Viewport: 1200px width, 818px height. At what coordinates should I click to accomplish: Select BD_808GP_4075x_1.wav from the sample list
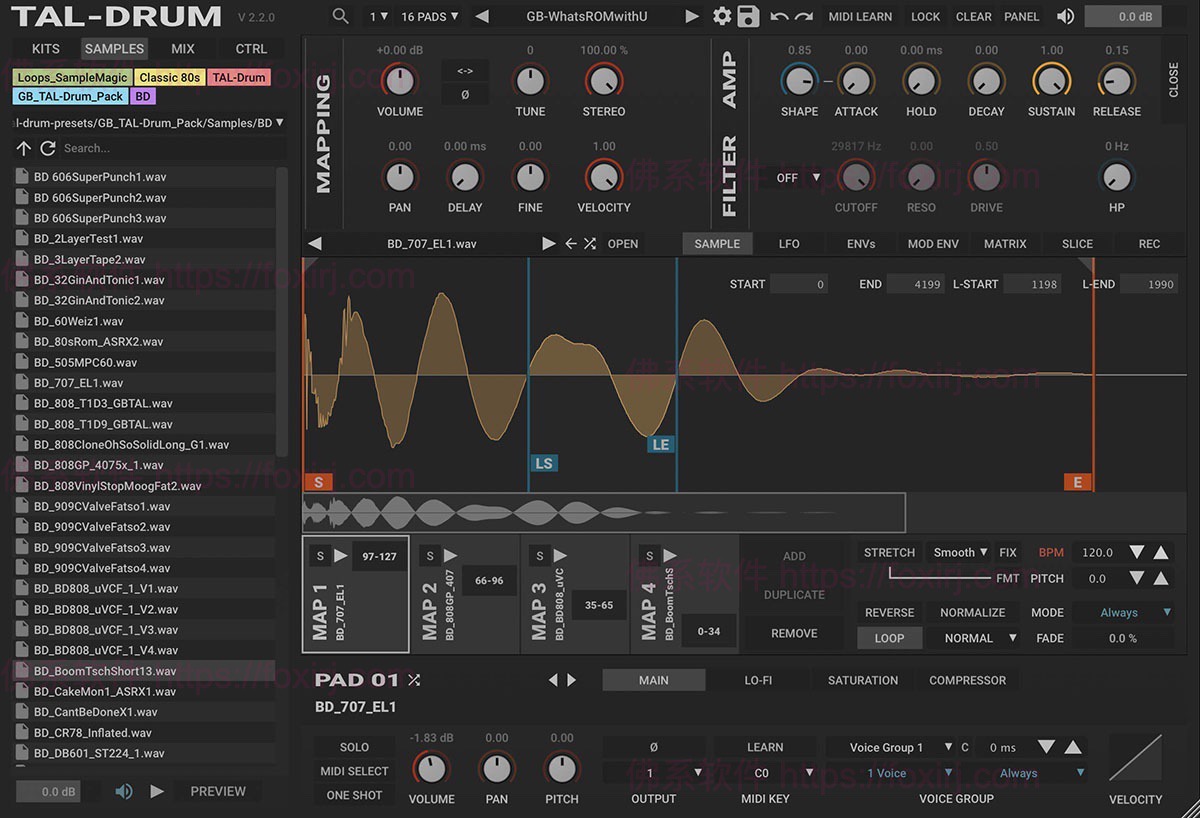100,464
